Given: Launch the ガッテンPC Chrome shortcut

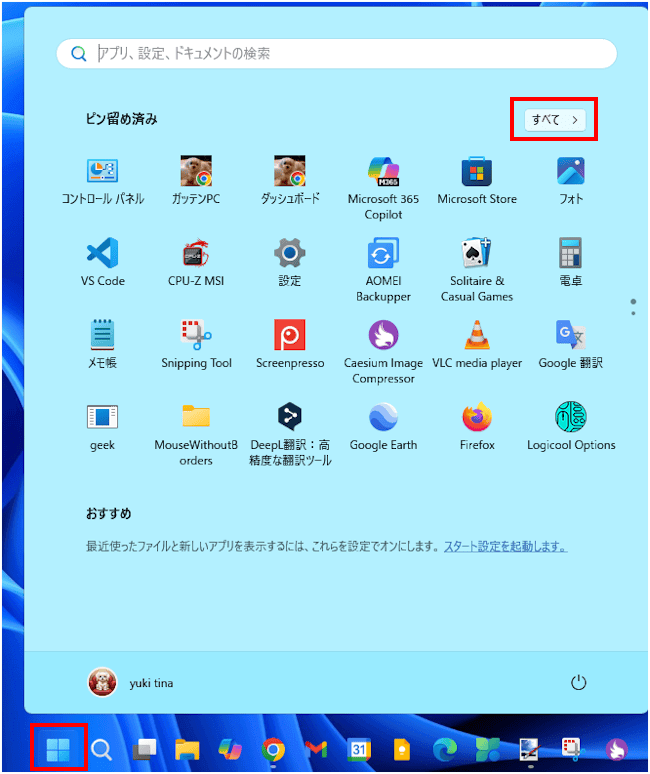Looking at the screenshot, I should pos(196,181).
